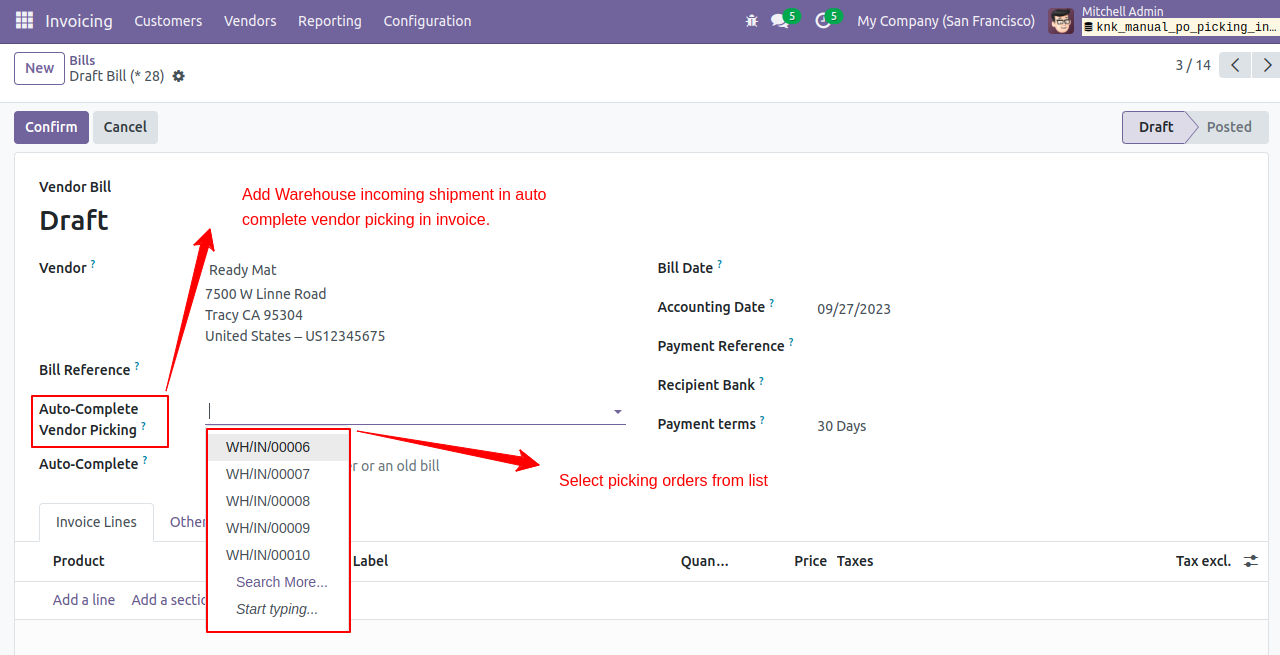The image size is (1280, 655).
Task: Open the Reporting menu
Action: [330, 21]
